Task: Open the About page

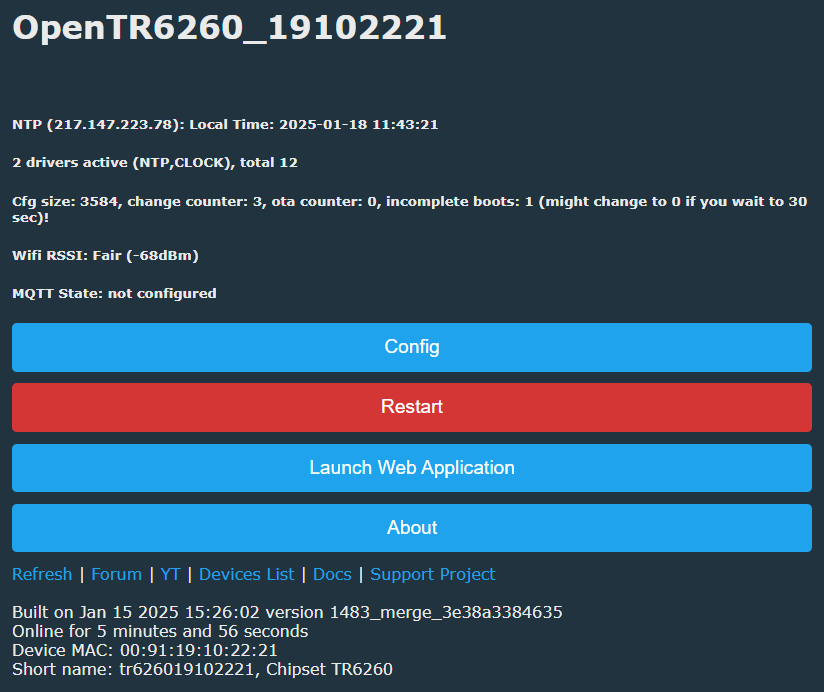Action: (x=411, y=528)
